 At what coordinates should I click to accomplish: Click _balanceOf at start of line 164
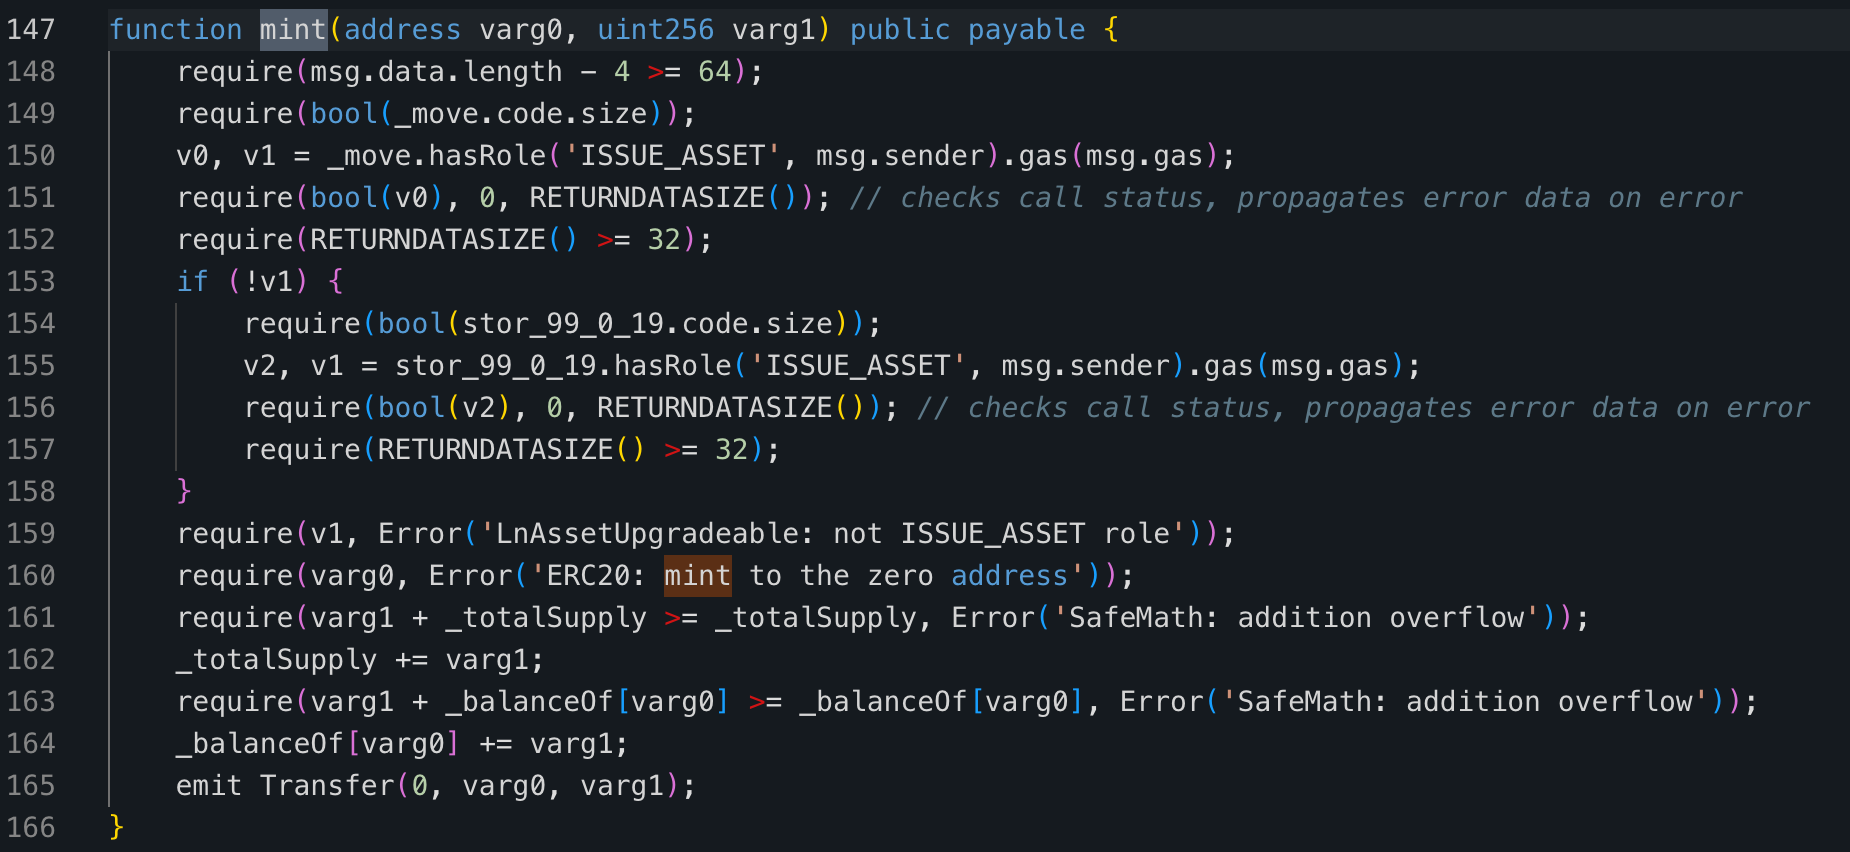point(260,744)
